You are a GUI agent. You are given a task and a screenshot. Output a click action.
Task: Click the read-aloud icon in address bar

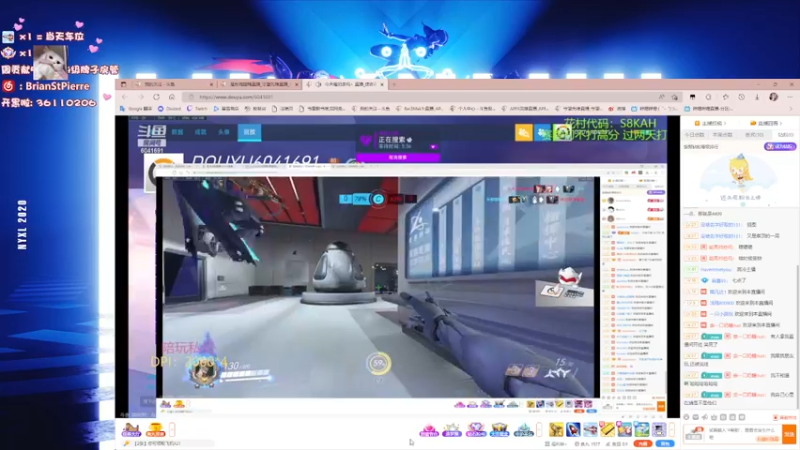661,97
